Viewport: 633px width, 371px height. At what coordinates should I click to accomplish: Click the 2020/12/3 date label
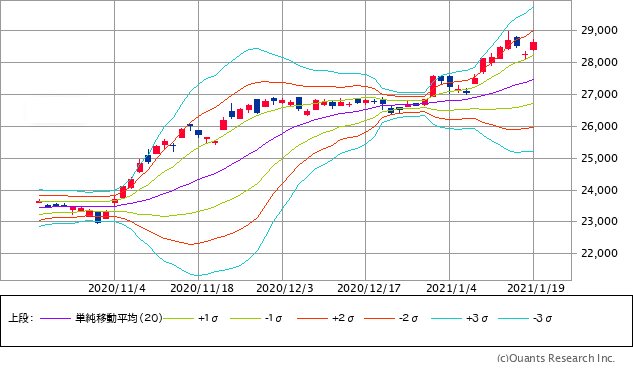point(285,288)
